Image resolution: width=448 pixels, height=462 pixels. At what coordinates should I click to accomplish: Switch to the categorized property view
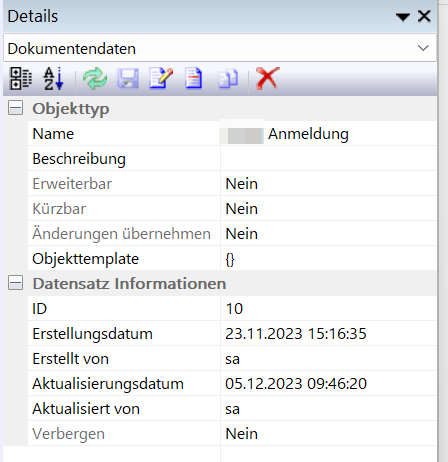tap(21, 79)
